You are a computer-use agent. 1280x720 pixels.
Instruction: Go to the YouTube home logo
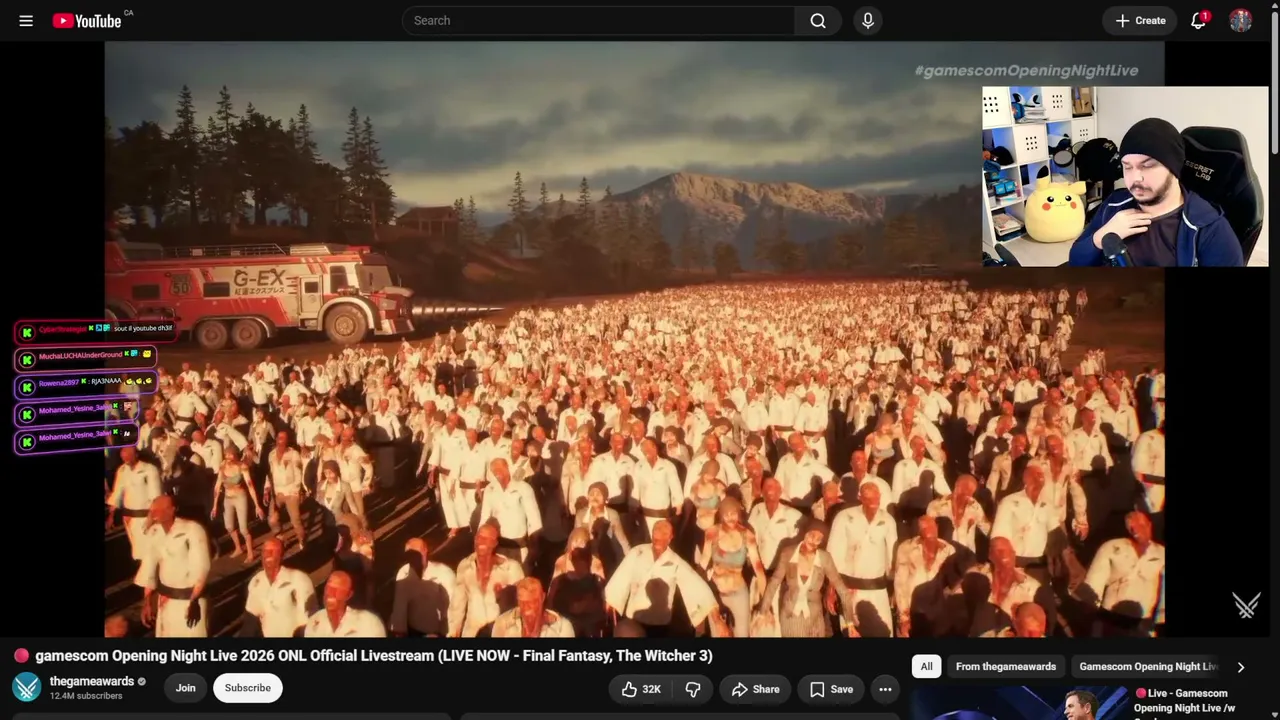87,20
